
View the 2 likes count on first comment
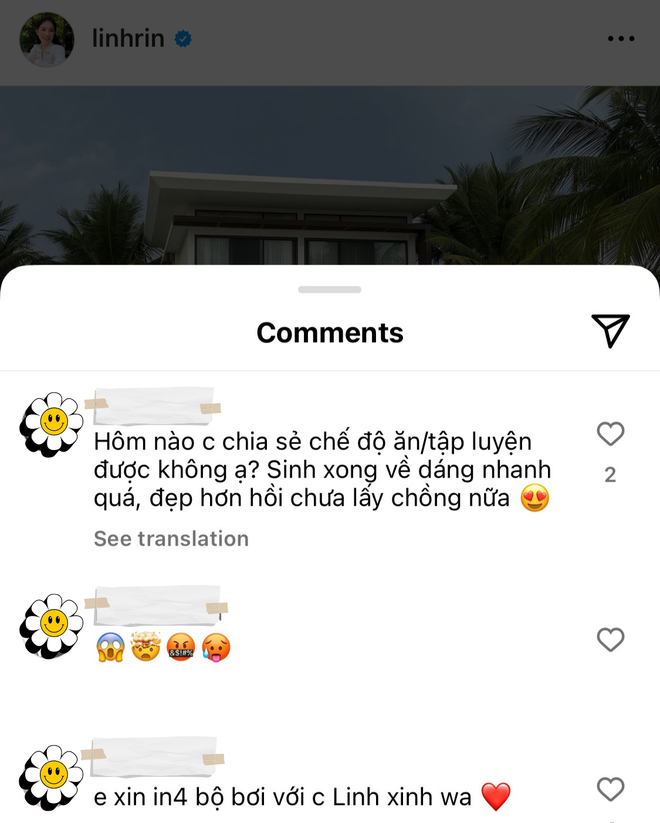point(610,475)
